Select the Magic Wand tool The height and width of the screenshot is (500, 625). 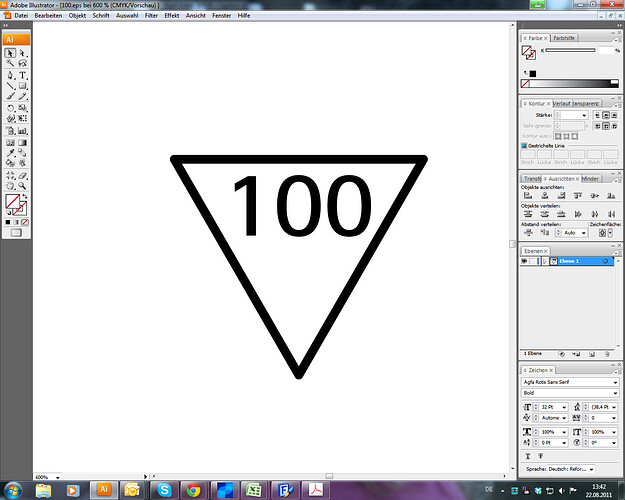(10, 63)
